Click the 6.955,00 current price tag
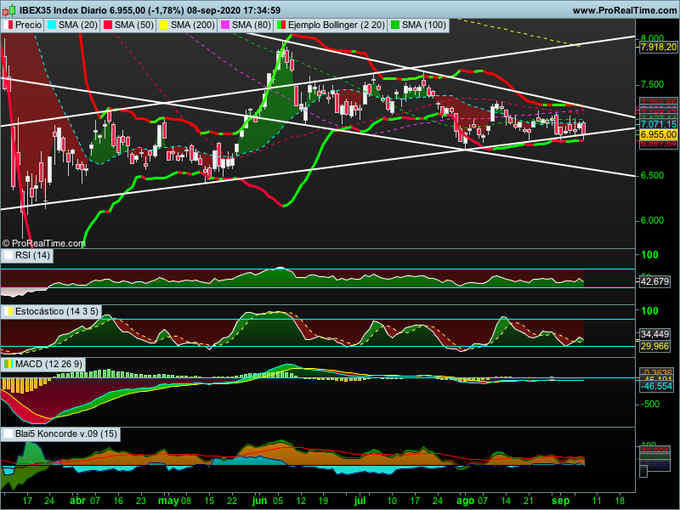Image resolution: width=680 pixels, height=510 pixels. click(657, 133)
